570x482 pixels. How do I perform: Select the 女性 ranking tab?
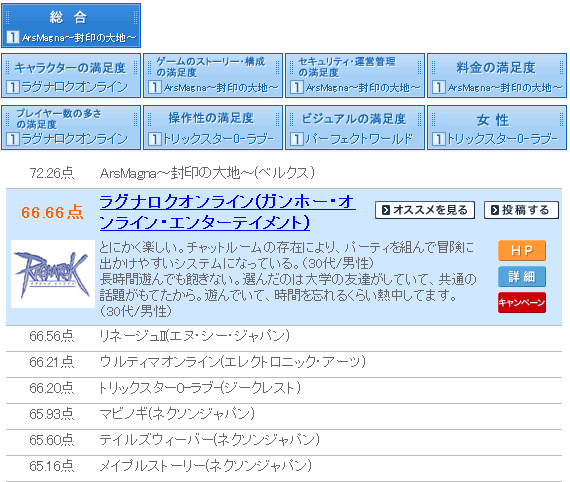coord(497,128)
